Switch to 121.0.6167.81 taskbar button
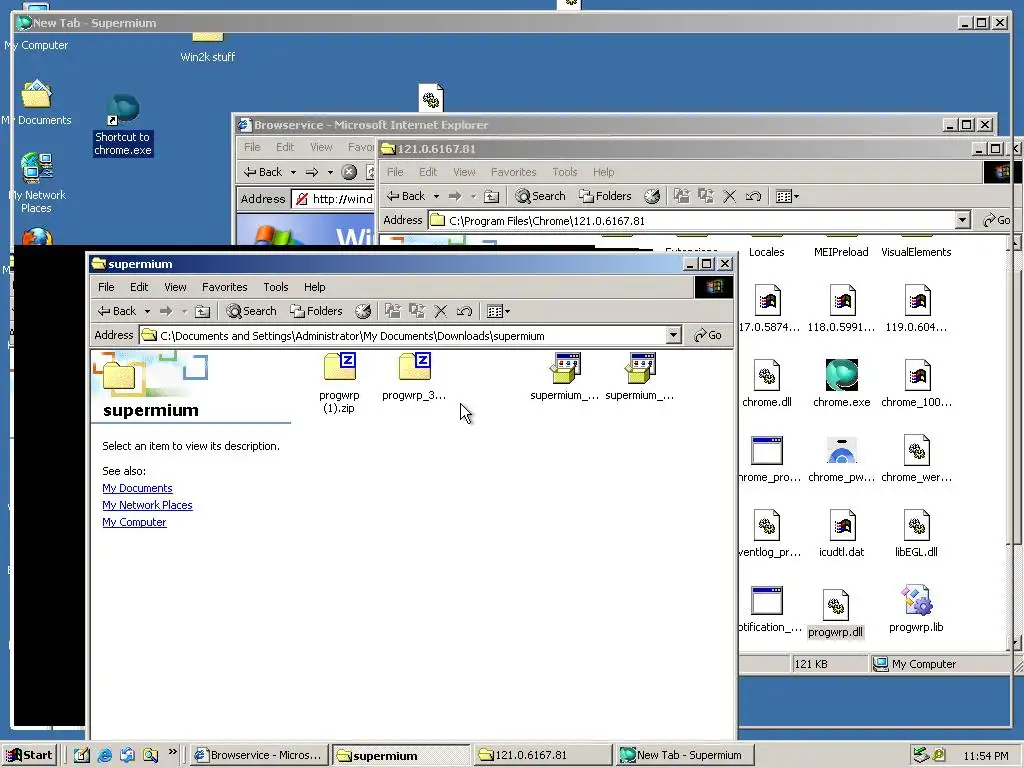The width and height of the screenshot is (1024, 768). coord(543,755)
